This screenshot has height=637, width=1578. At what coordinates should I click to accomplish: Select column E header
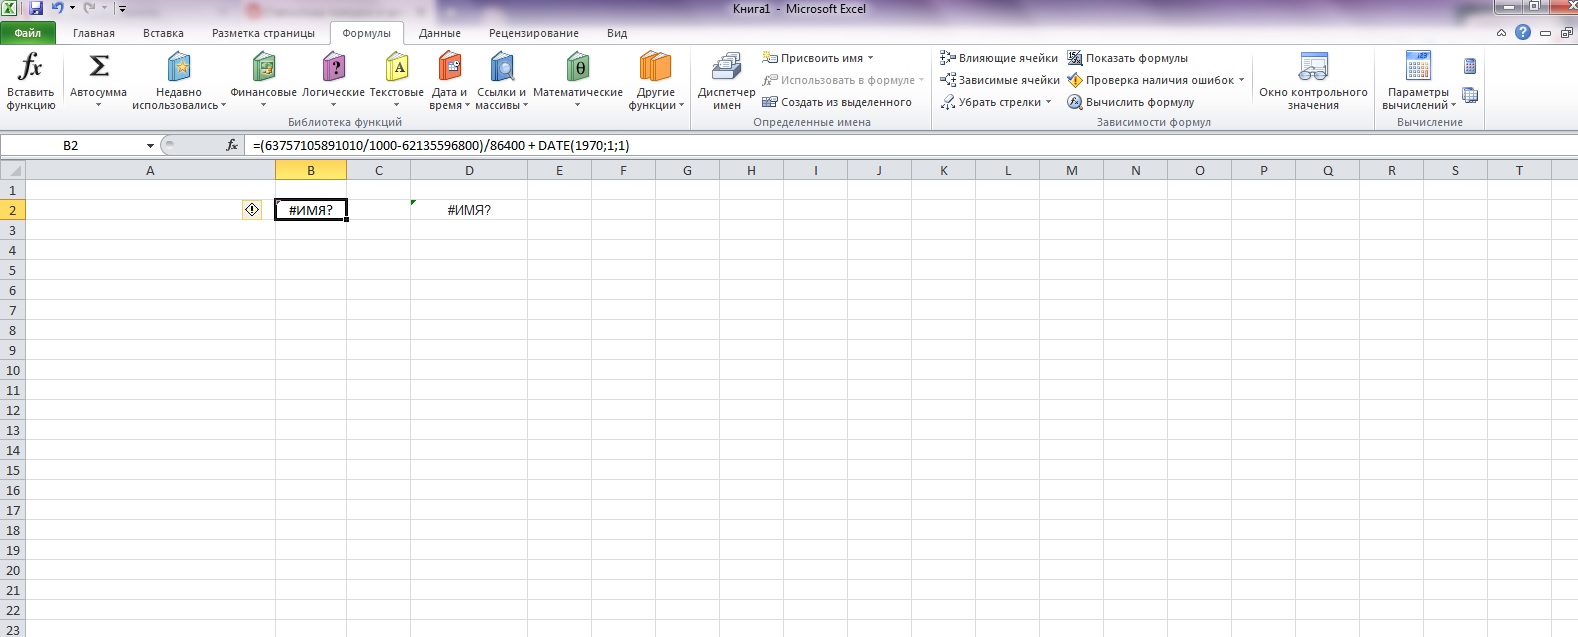[559, 171]
